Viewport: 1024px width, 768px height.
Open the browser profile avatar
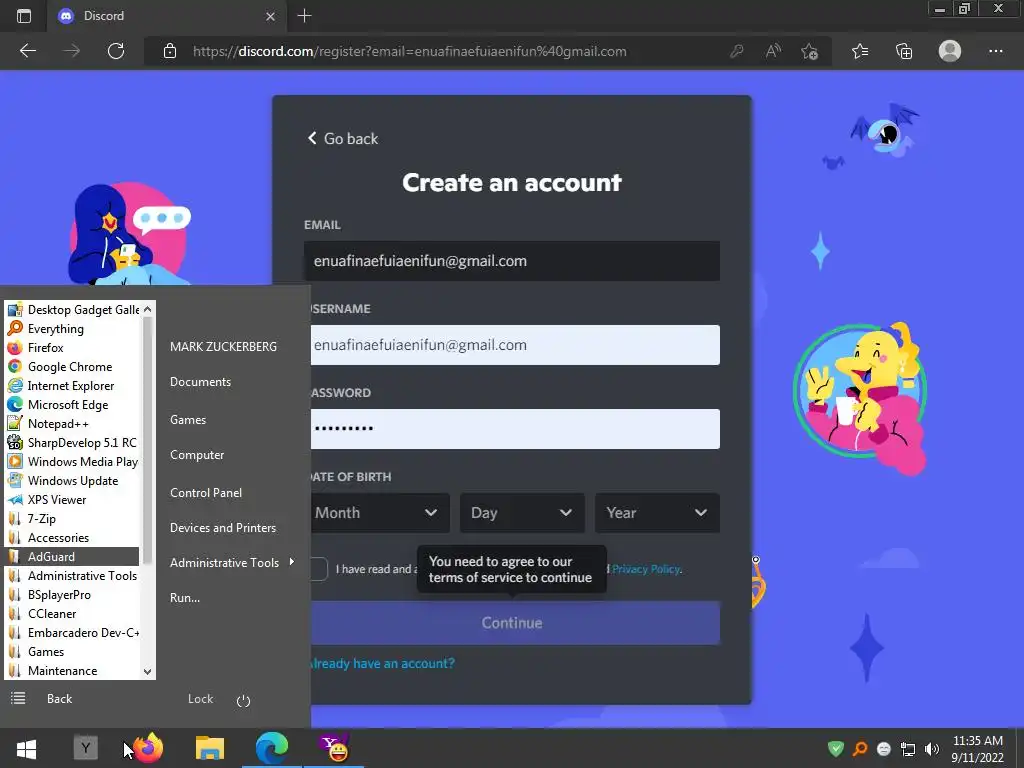pyautogui.click(x=950, y=51)
